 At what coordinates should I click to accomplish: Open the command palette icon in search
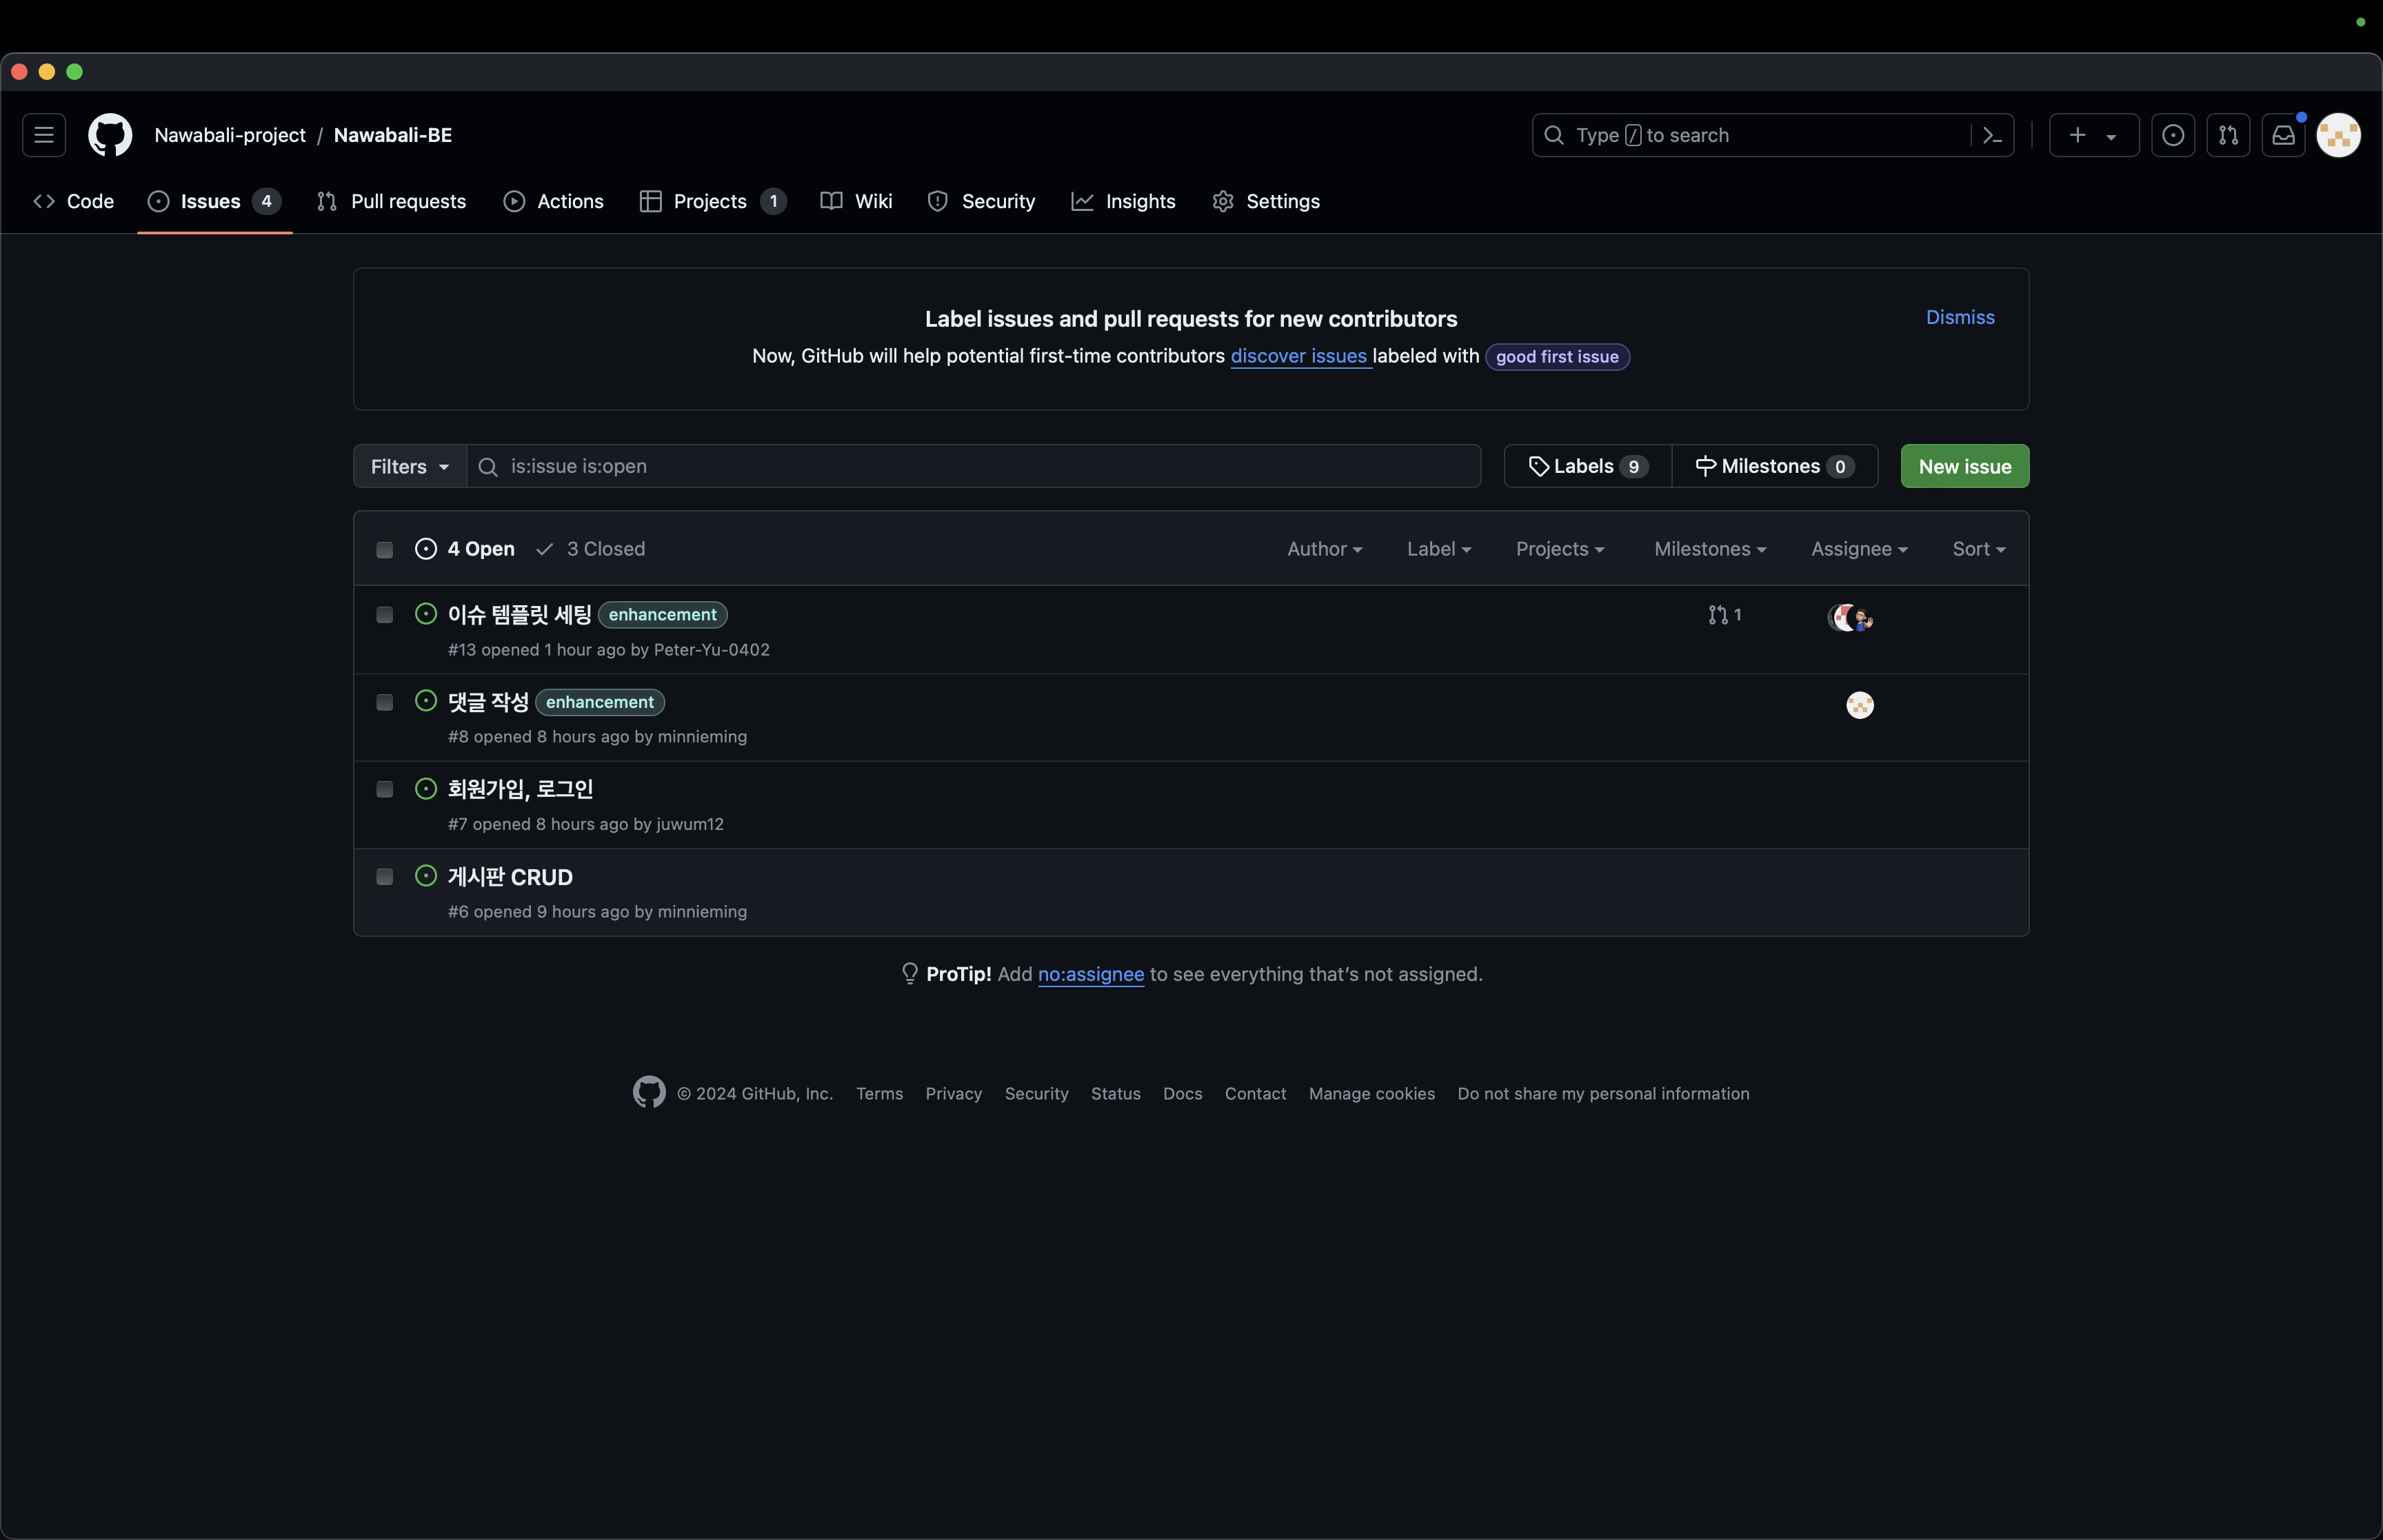pyautogui.click(x=1992, y=135)
